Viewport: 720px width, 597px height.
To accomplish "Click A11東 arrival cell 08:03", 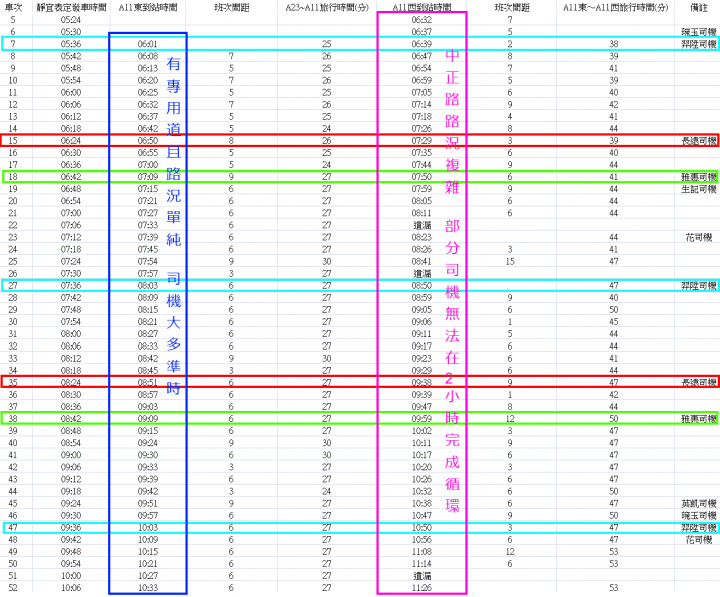I will click(x=147, y=286).
